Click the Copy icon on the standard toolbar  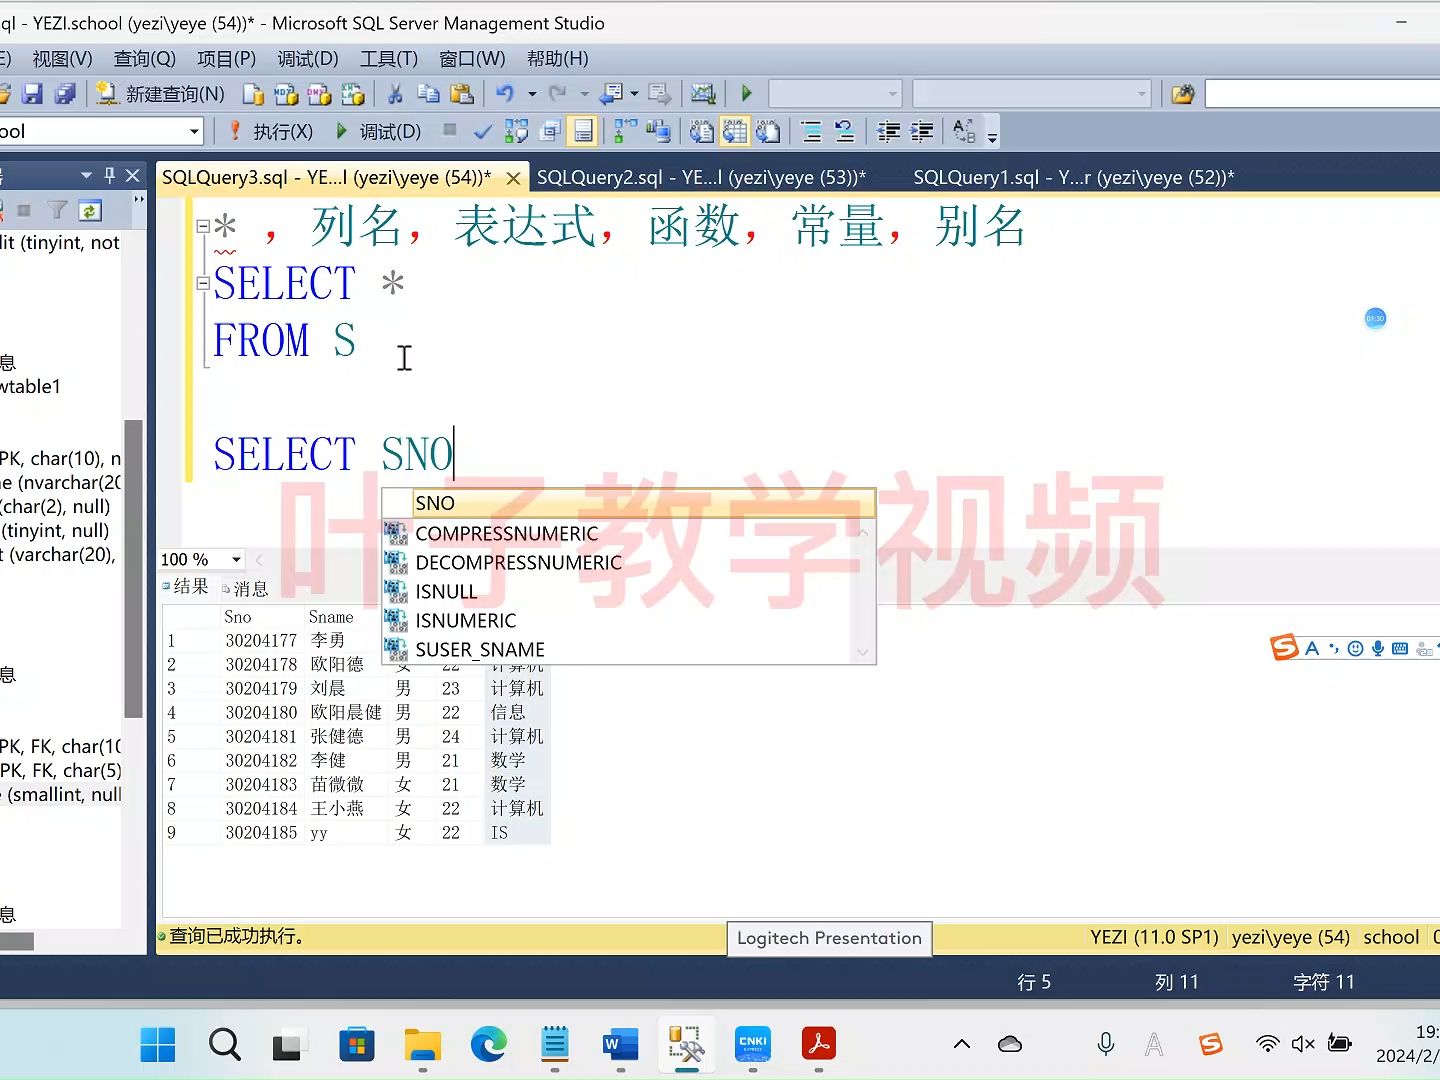(x=428, y=93)
